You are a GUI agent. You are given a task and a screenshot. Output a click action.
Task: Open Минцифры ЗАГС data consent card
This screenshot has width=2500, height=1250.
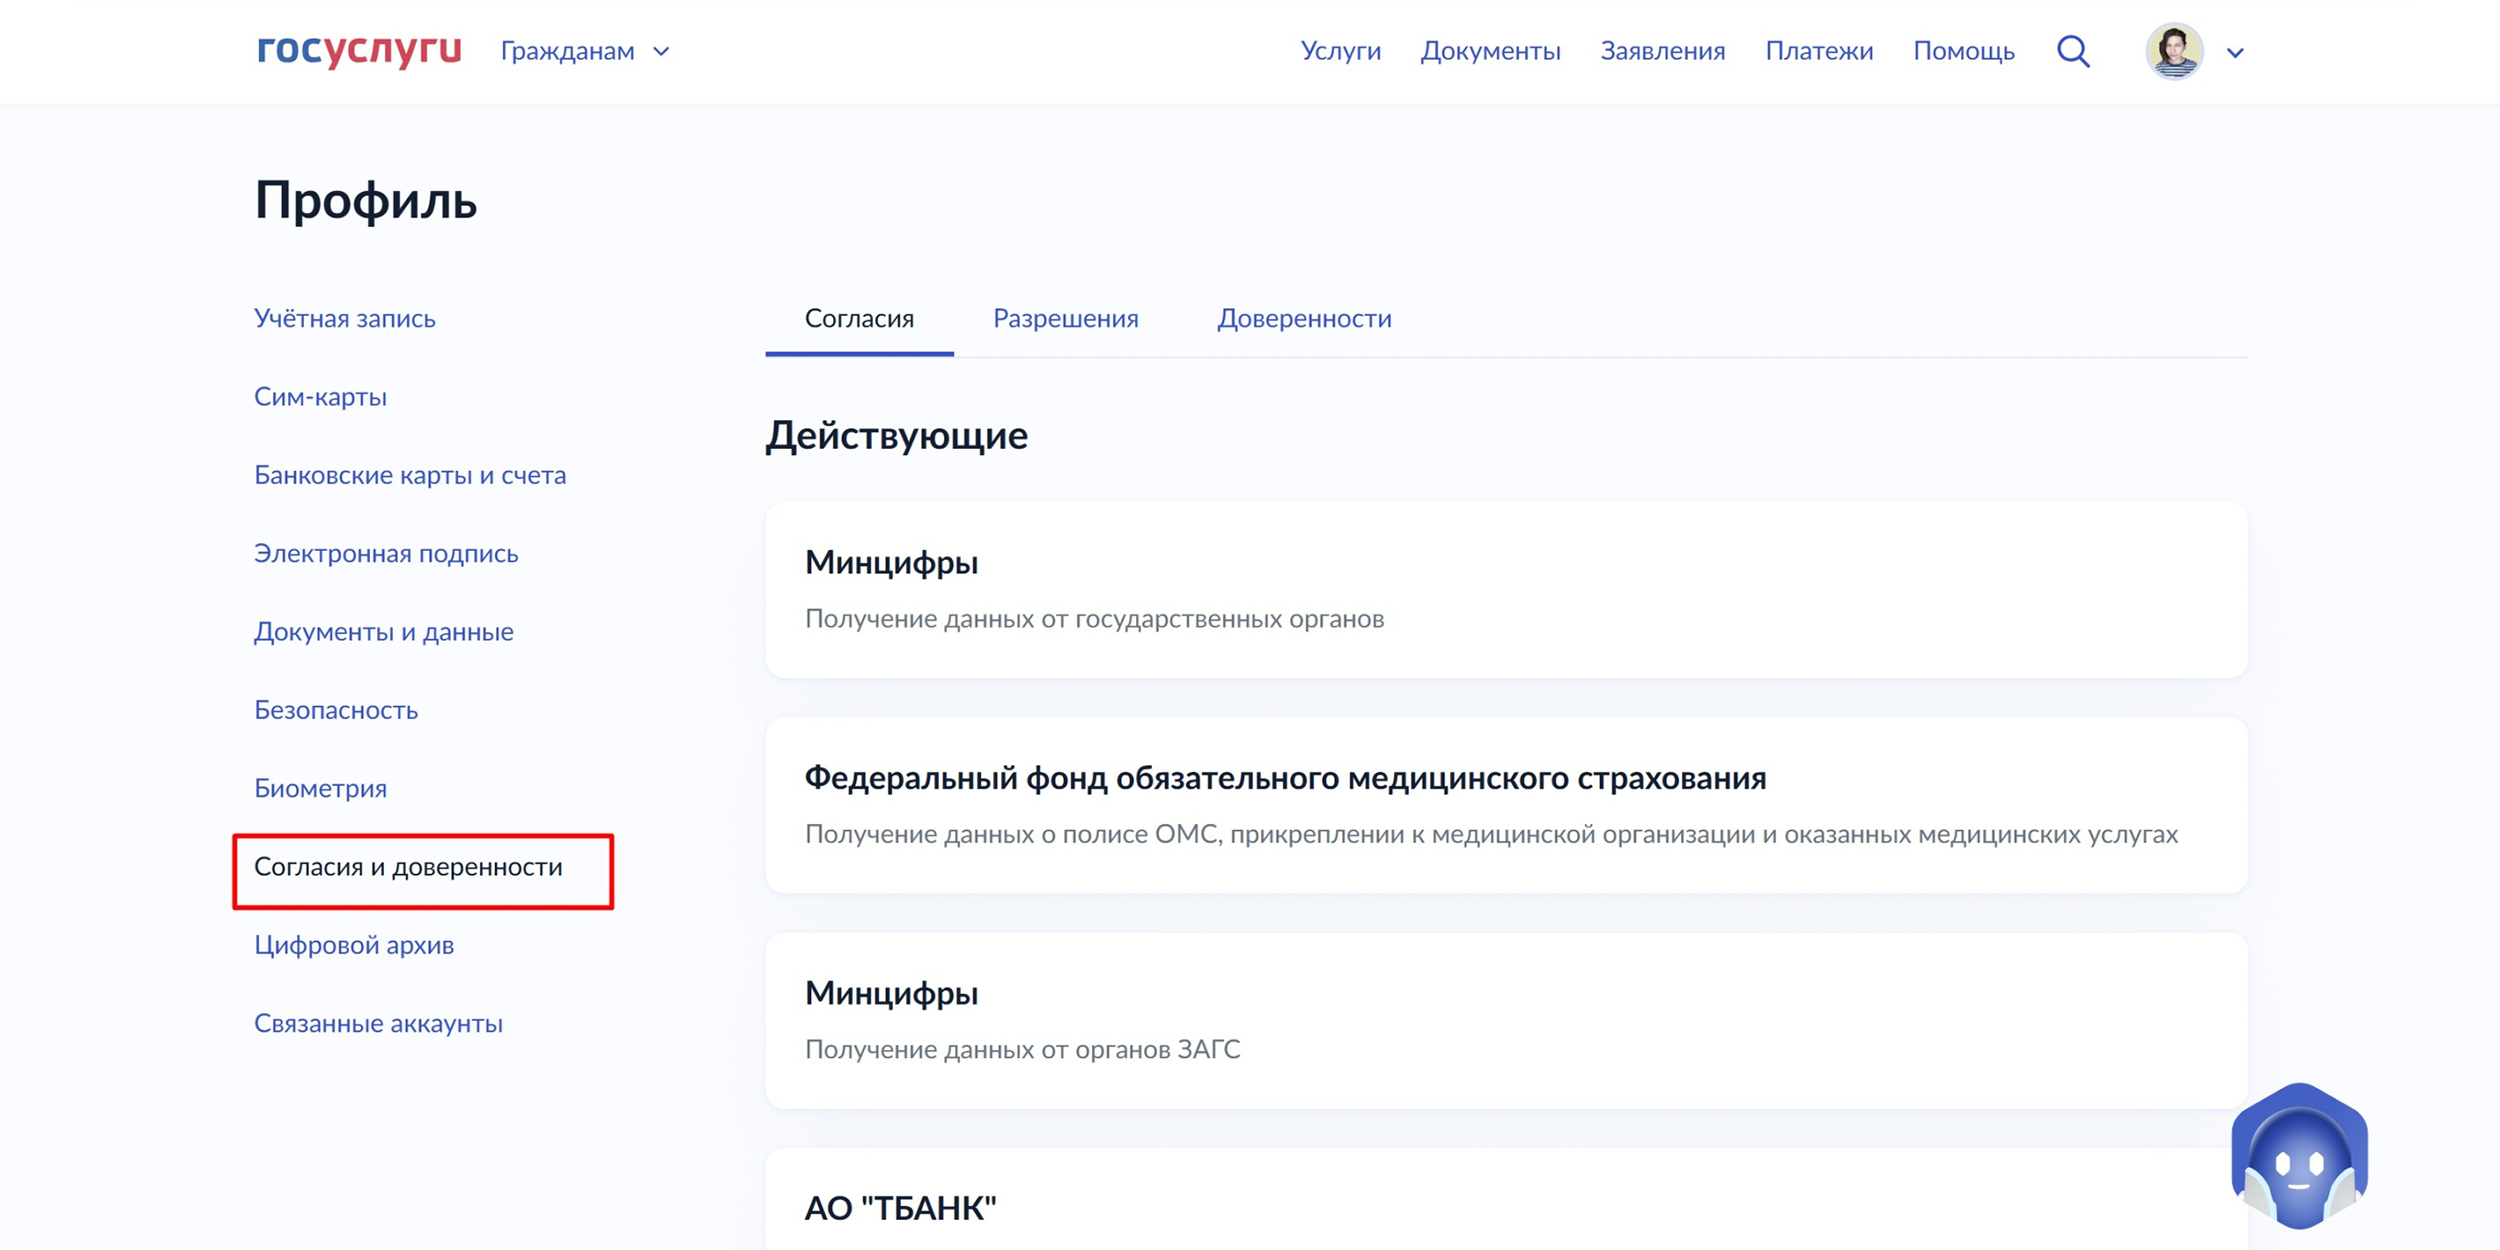click(1506, 1020)
